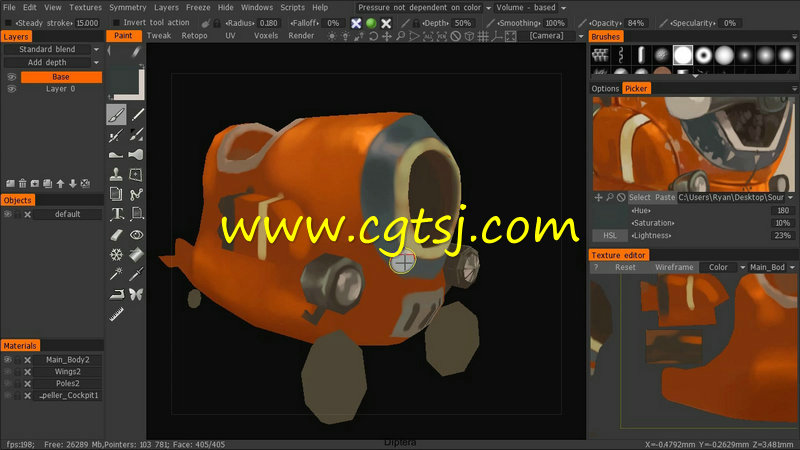The image size is (800, 450).
Task: Select the Freeze snowflake tool
Action: [x=117, y=254]
